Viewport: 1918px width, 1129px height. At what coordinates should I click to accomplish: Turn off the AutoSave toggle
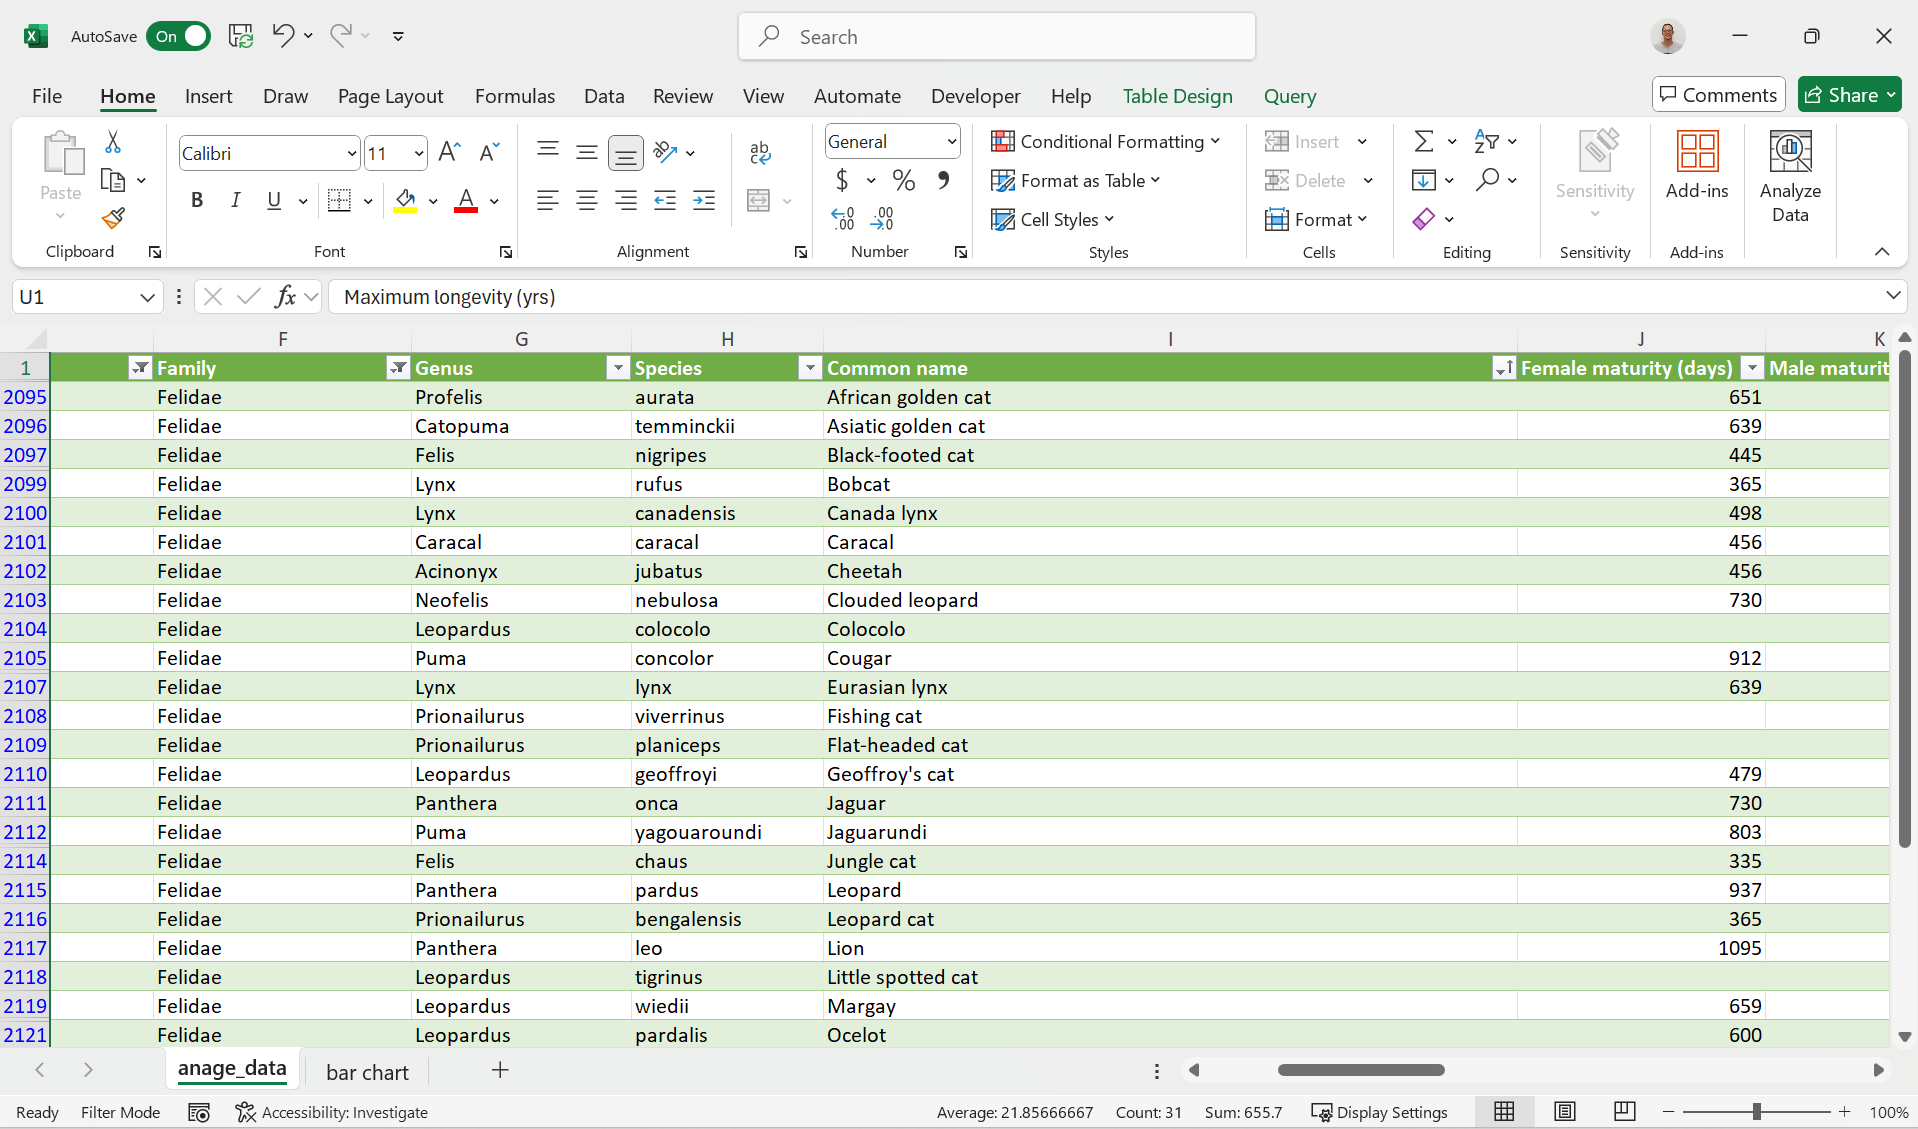click(178, 36)
